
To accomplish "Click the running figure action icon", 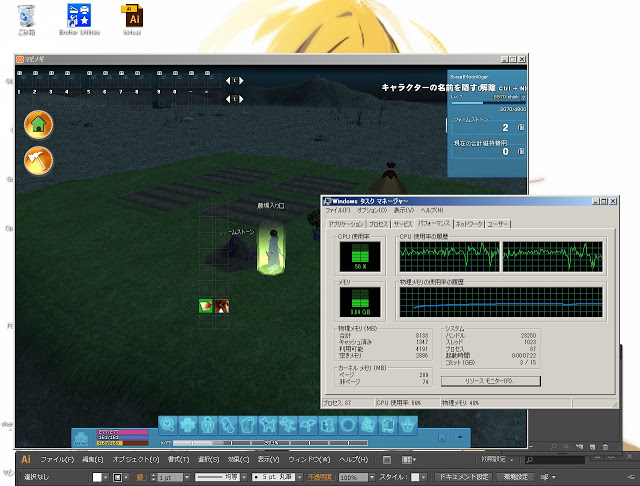I will [x=288, y=425].
